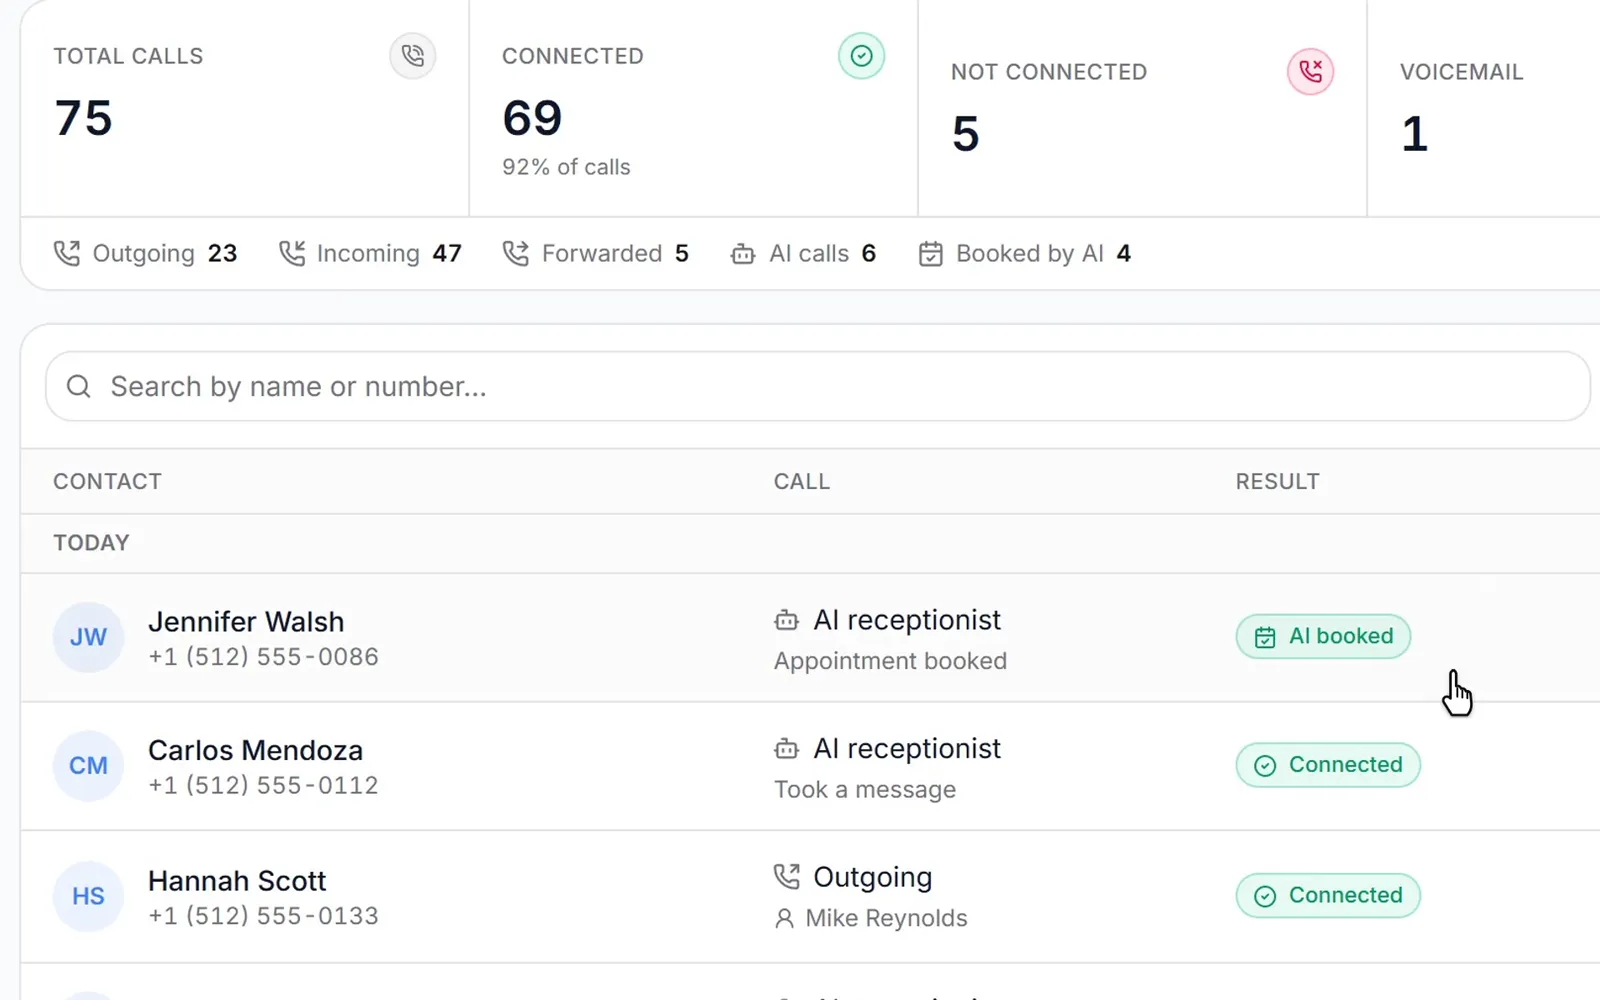Click the name Jennifer Walsh
Screen dimensions: 1600x1000
pyautogui.click(x=246, y=621)
